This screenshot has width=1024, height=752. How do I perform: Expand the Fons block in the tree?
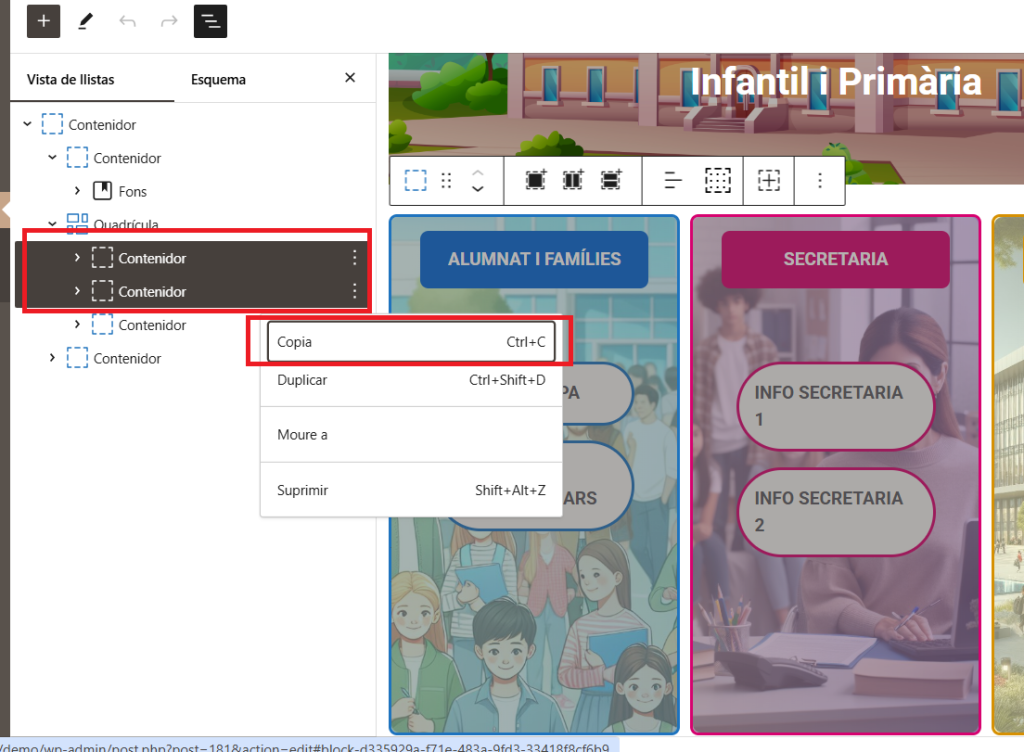(77, 191)
